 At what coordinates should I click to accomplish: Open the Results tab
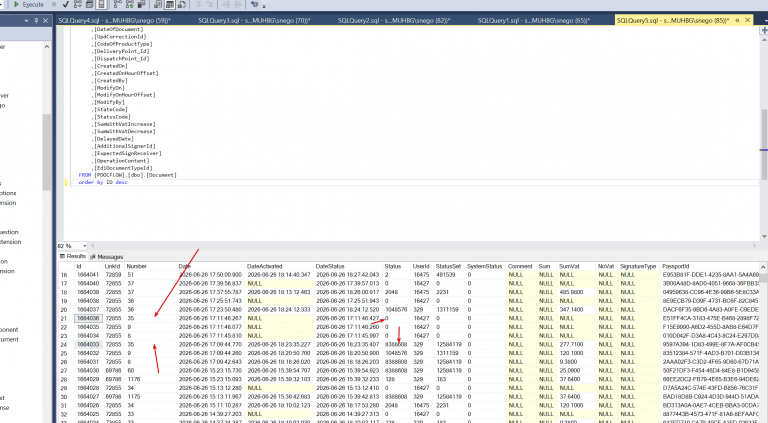(x=72, y=257)
